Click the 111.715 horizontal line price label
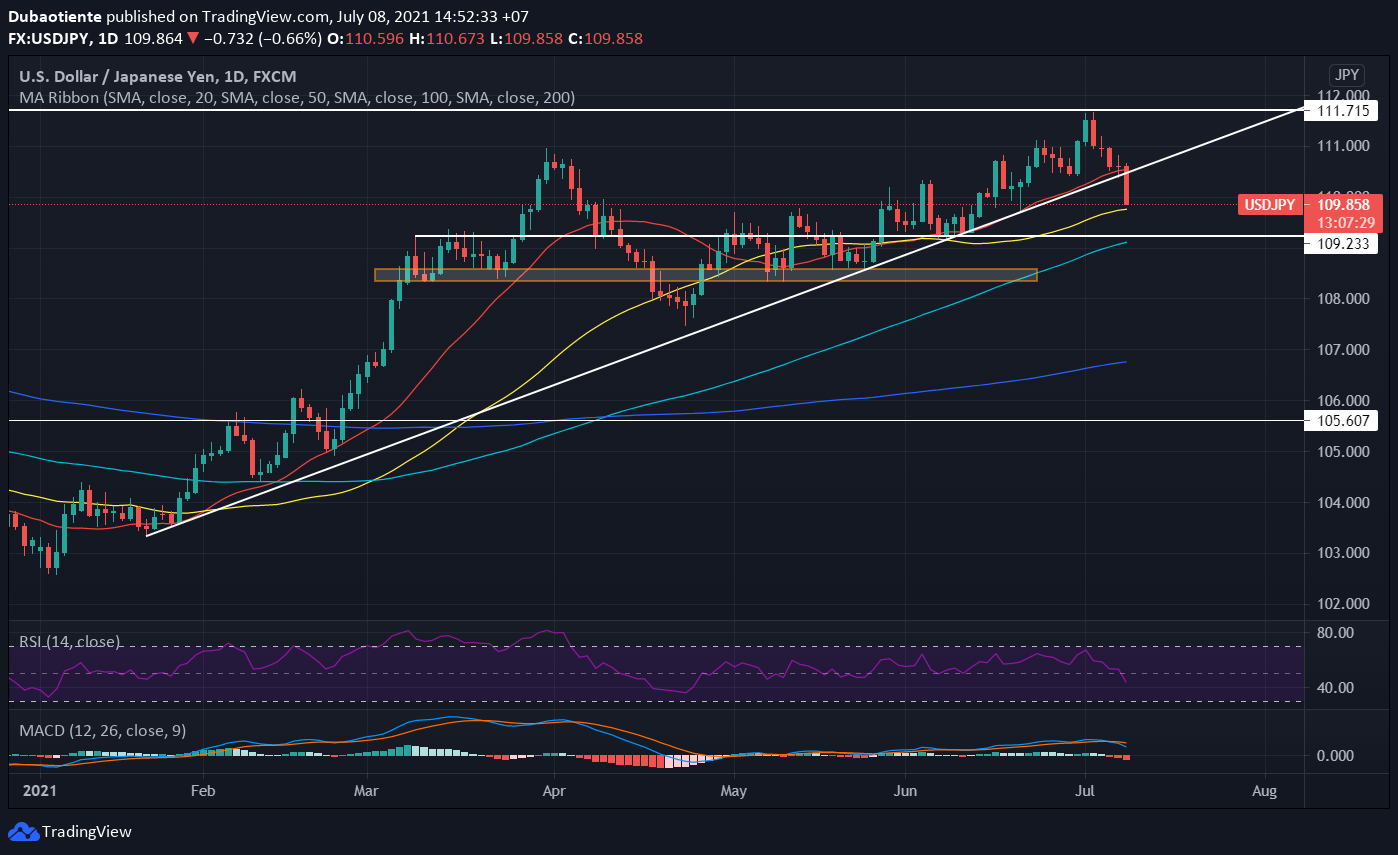This screenshot has height=855, width=1398. point(1341,110)
